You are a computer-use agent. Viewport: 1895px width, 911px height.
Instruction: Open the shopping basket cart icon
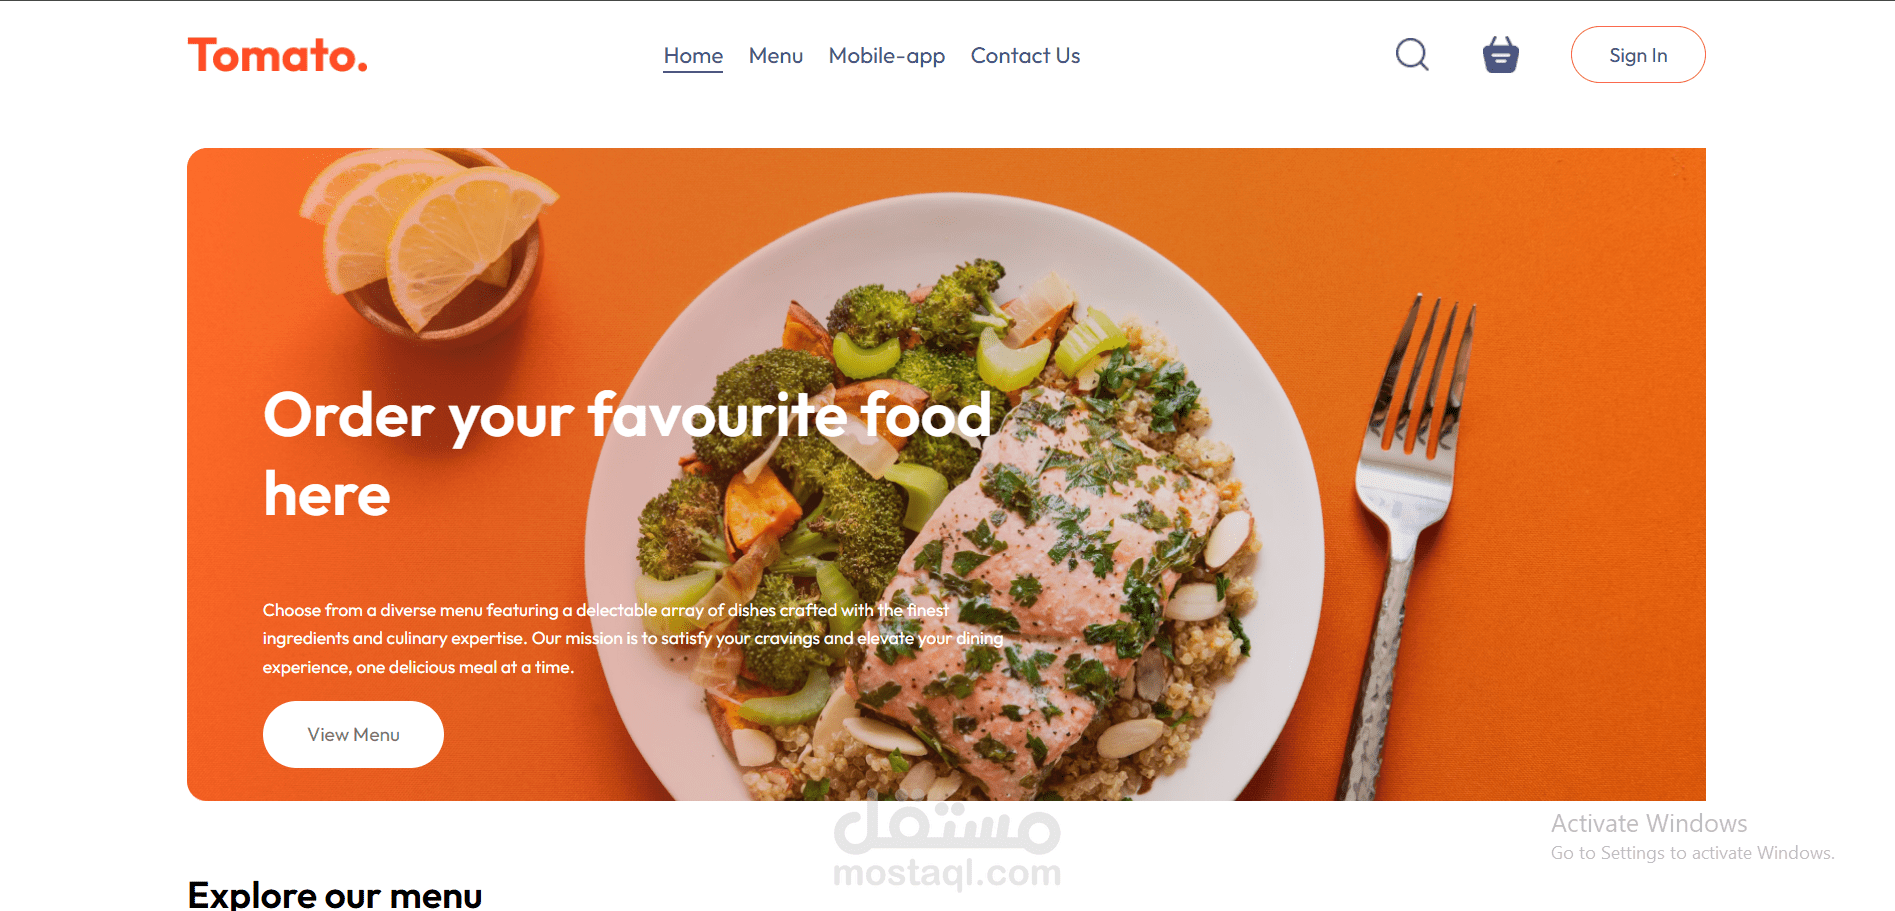[1500, 55]
